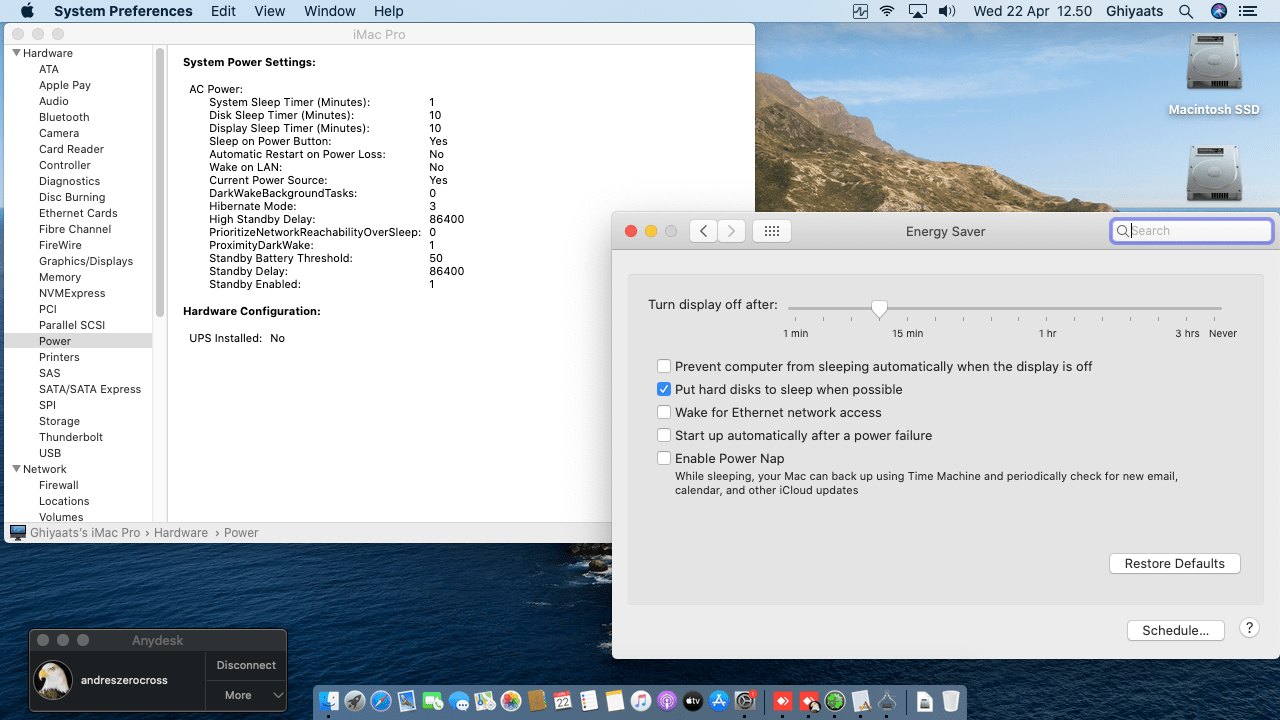Click the Show All grid icon in Energy Saver
This screenshot has height=720, width=1280.
[771, 231]
